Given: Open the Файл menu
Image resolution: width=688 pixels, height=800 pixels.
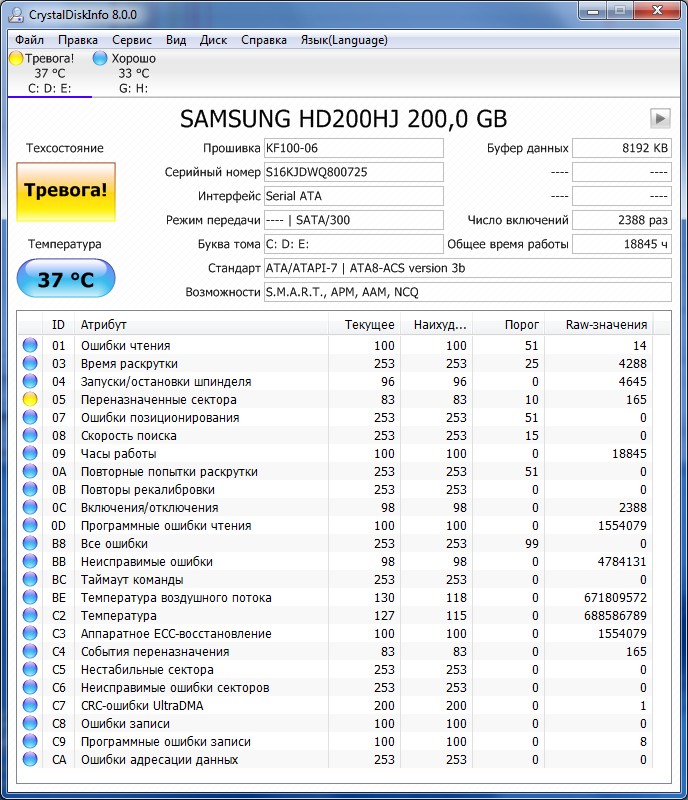Looking at the screenshot, I should 30,40.
